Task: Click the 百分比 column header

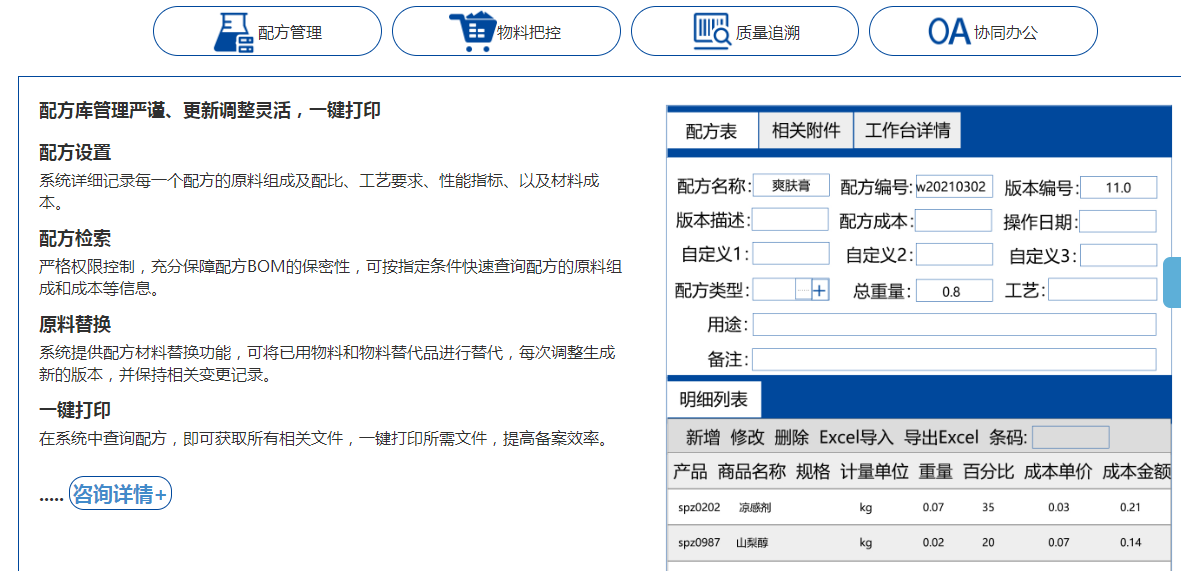Action: 988,472
